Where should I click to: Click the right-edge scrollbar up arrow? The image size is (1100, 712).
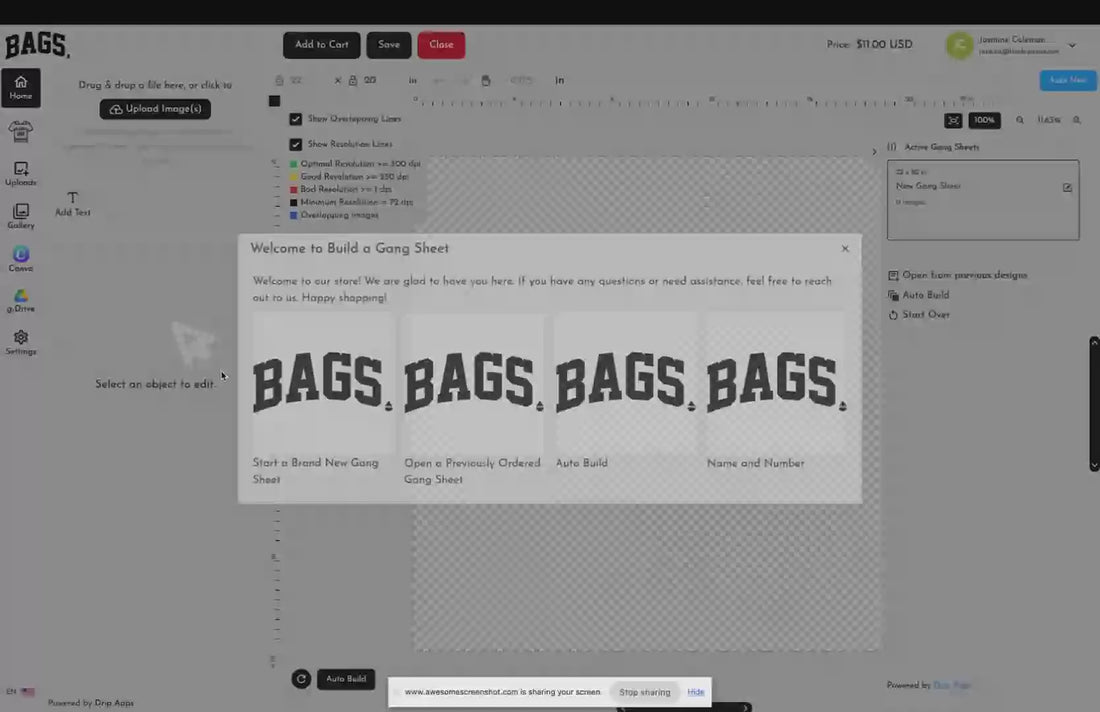1094,342
